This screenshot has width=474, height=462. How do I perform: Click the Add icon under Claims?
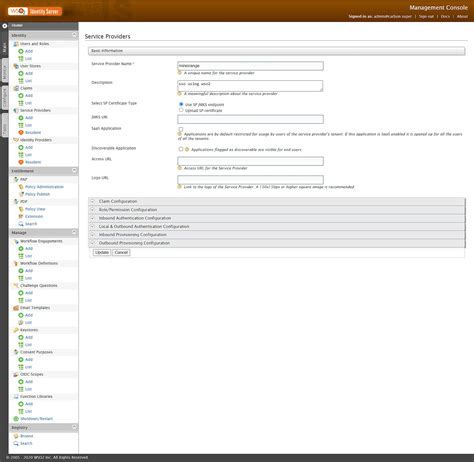pyautogui.click(x=21, y=96)
